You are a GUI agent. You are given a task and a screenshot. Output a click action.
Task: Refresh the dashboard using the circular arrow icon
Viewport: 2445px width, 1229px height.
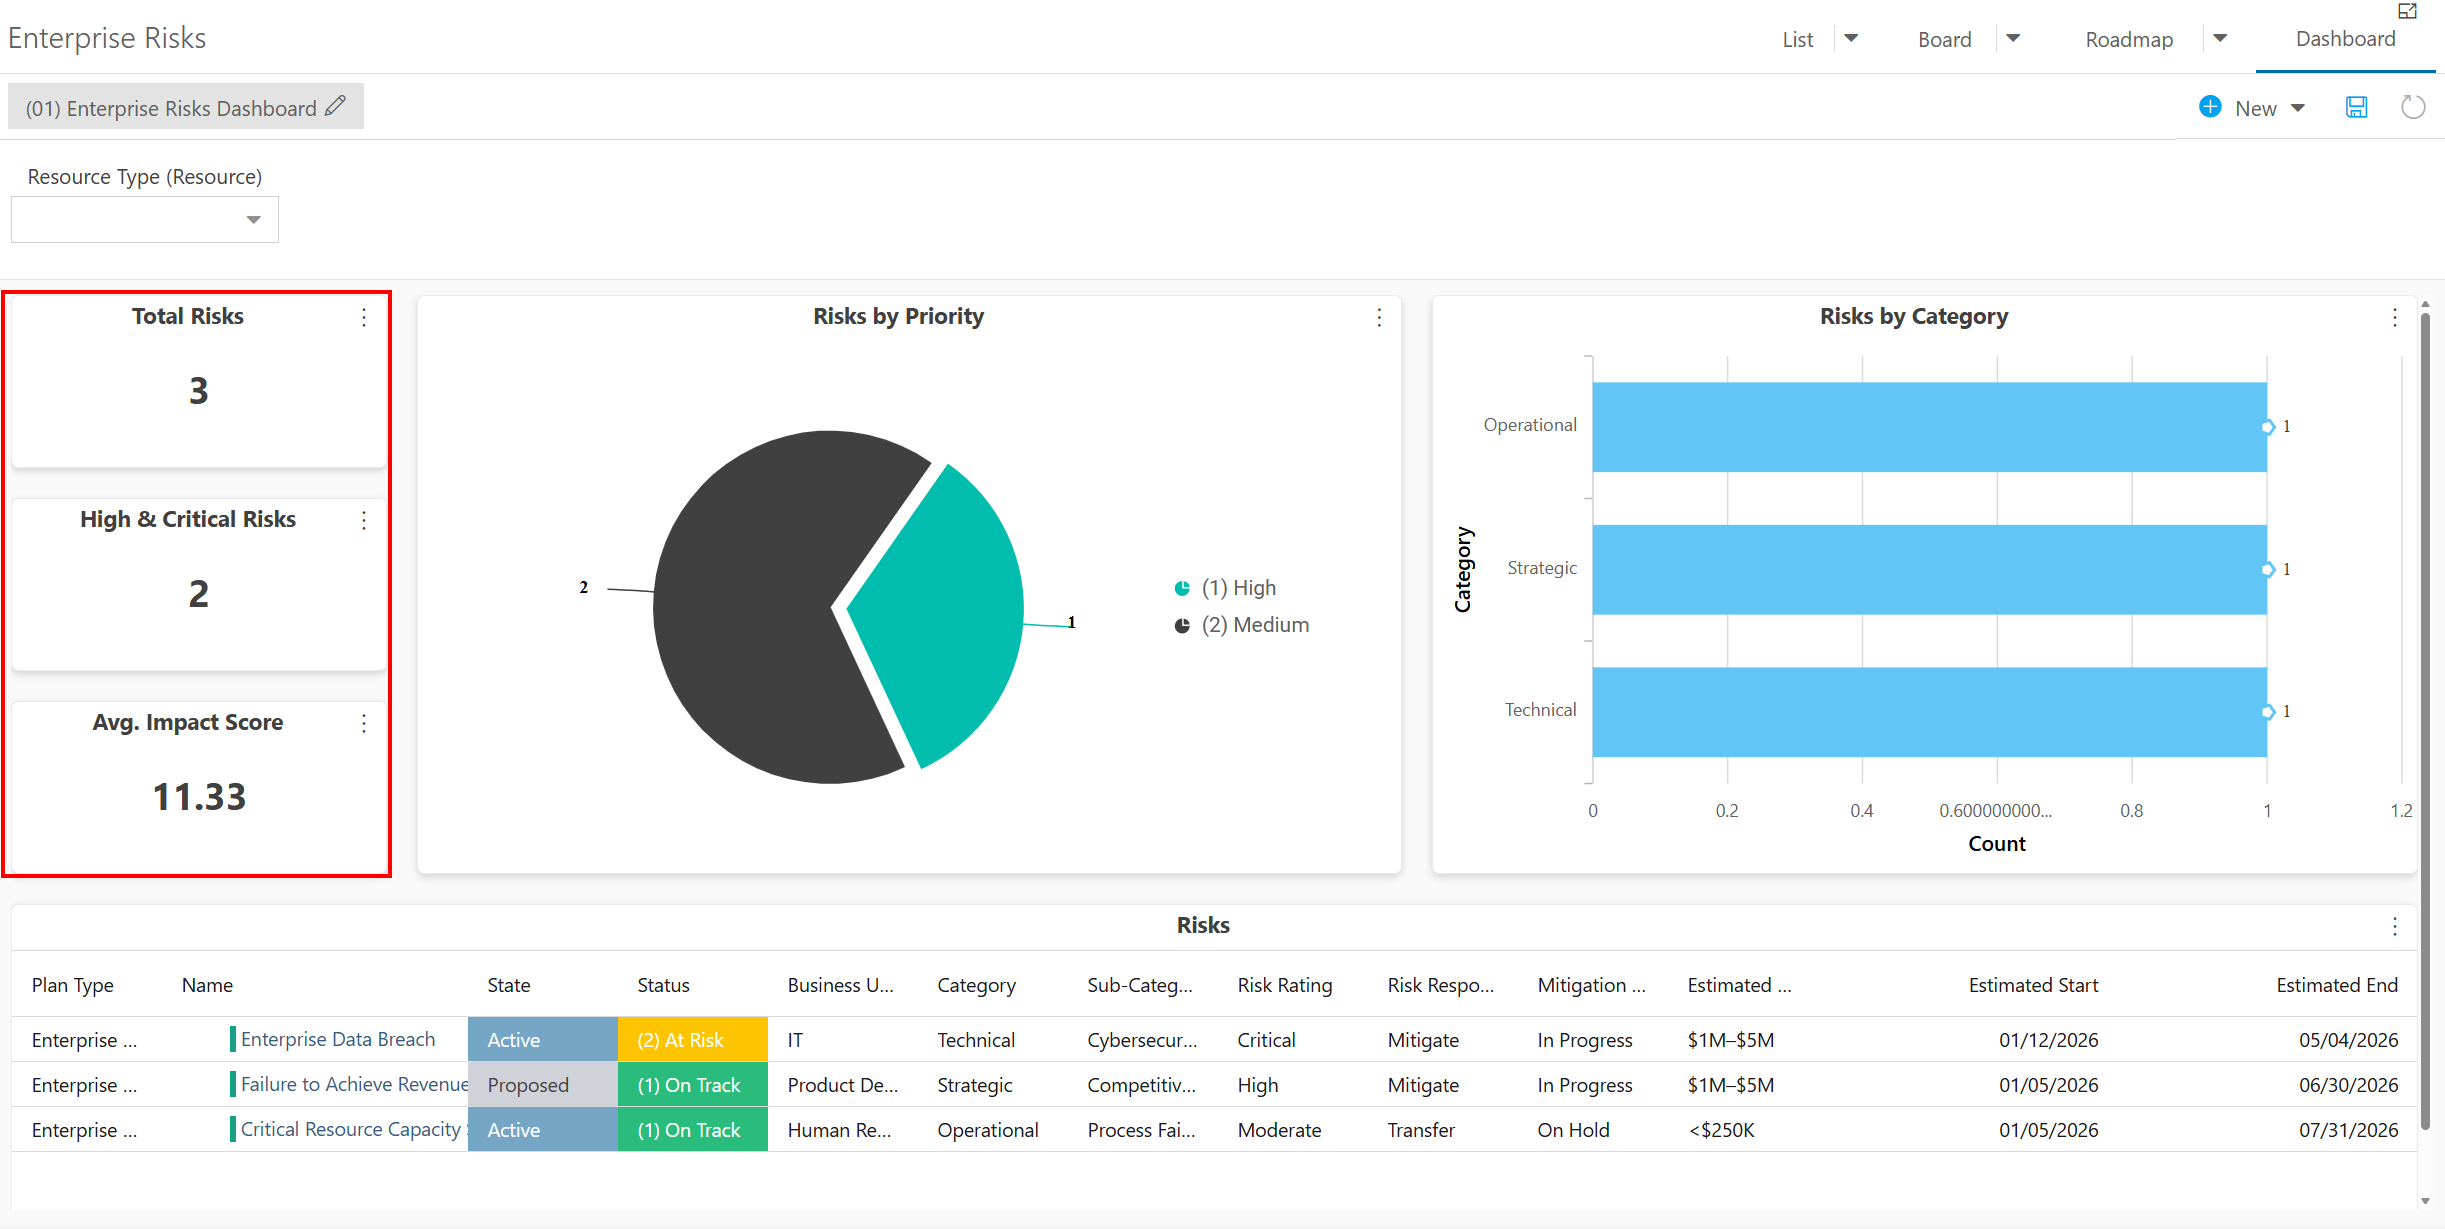point(2413,107)
